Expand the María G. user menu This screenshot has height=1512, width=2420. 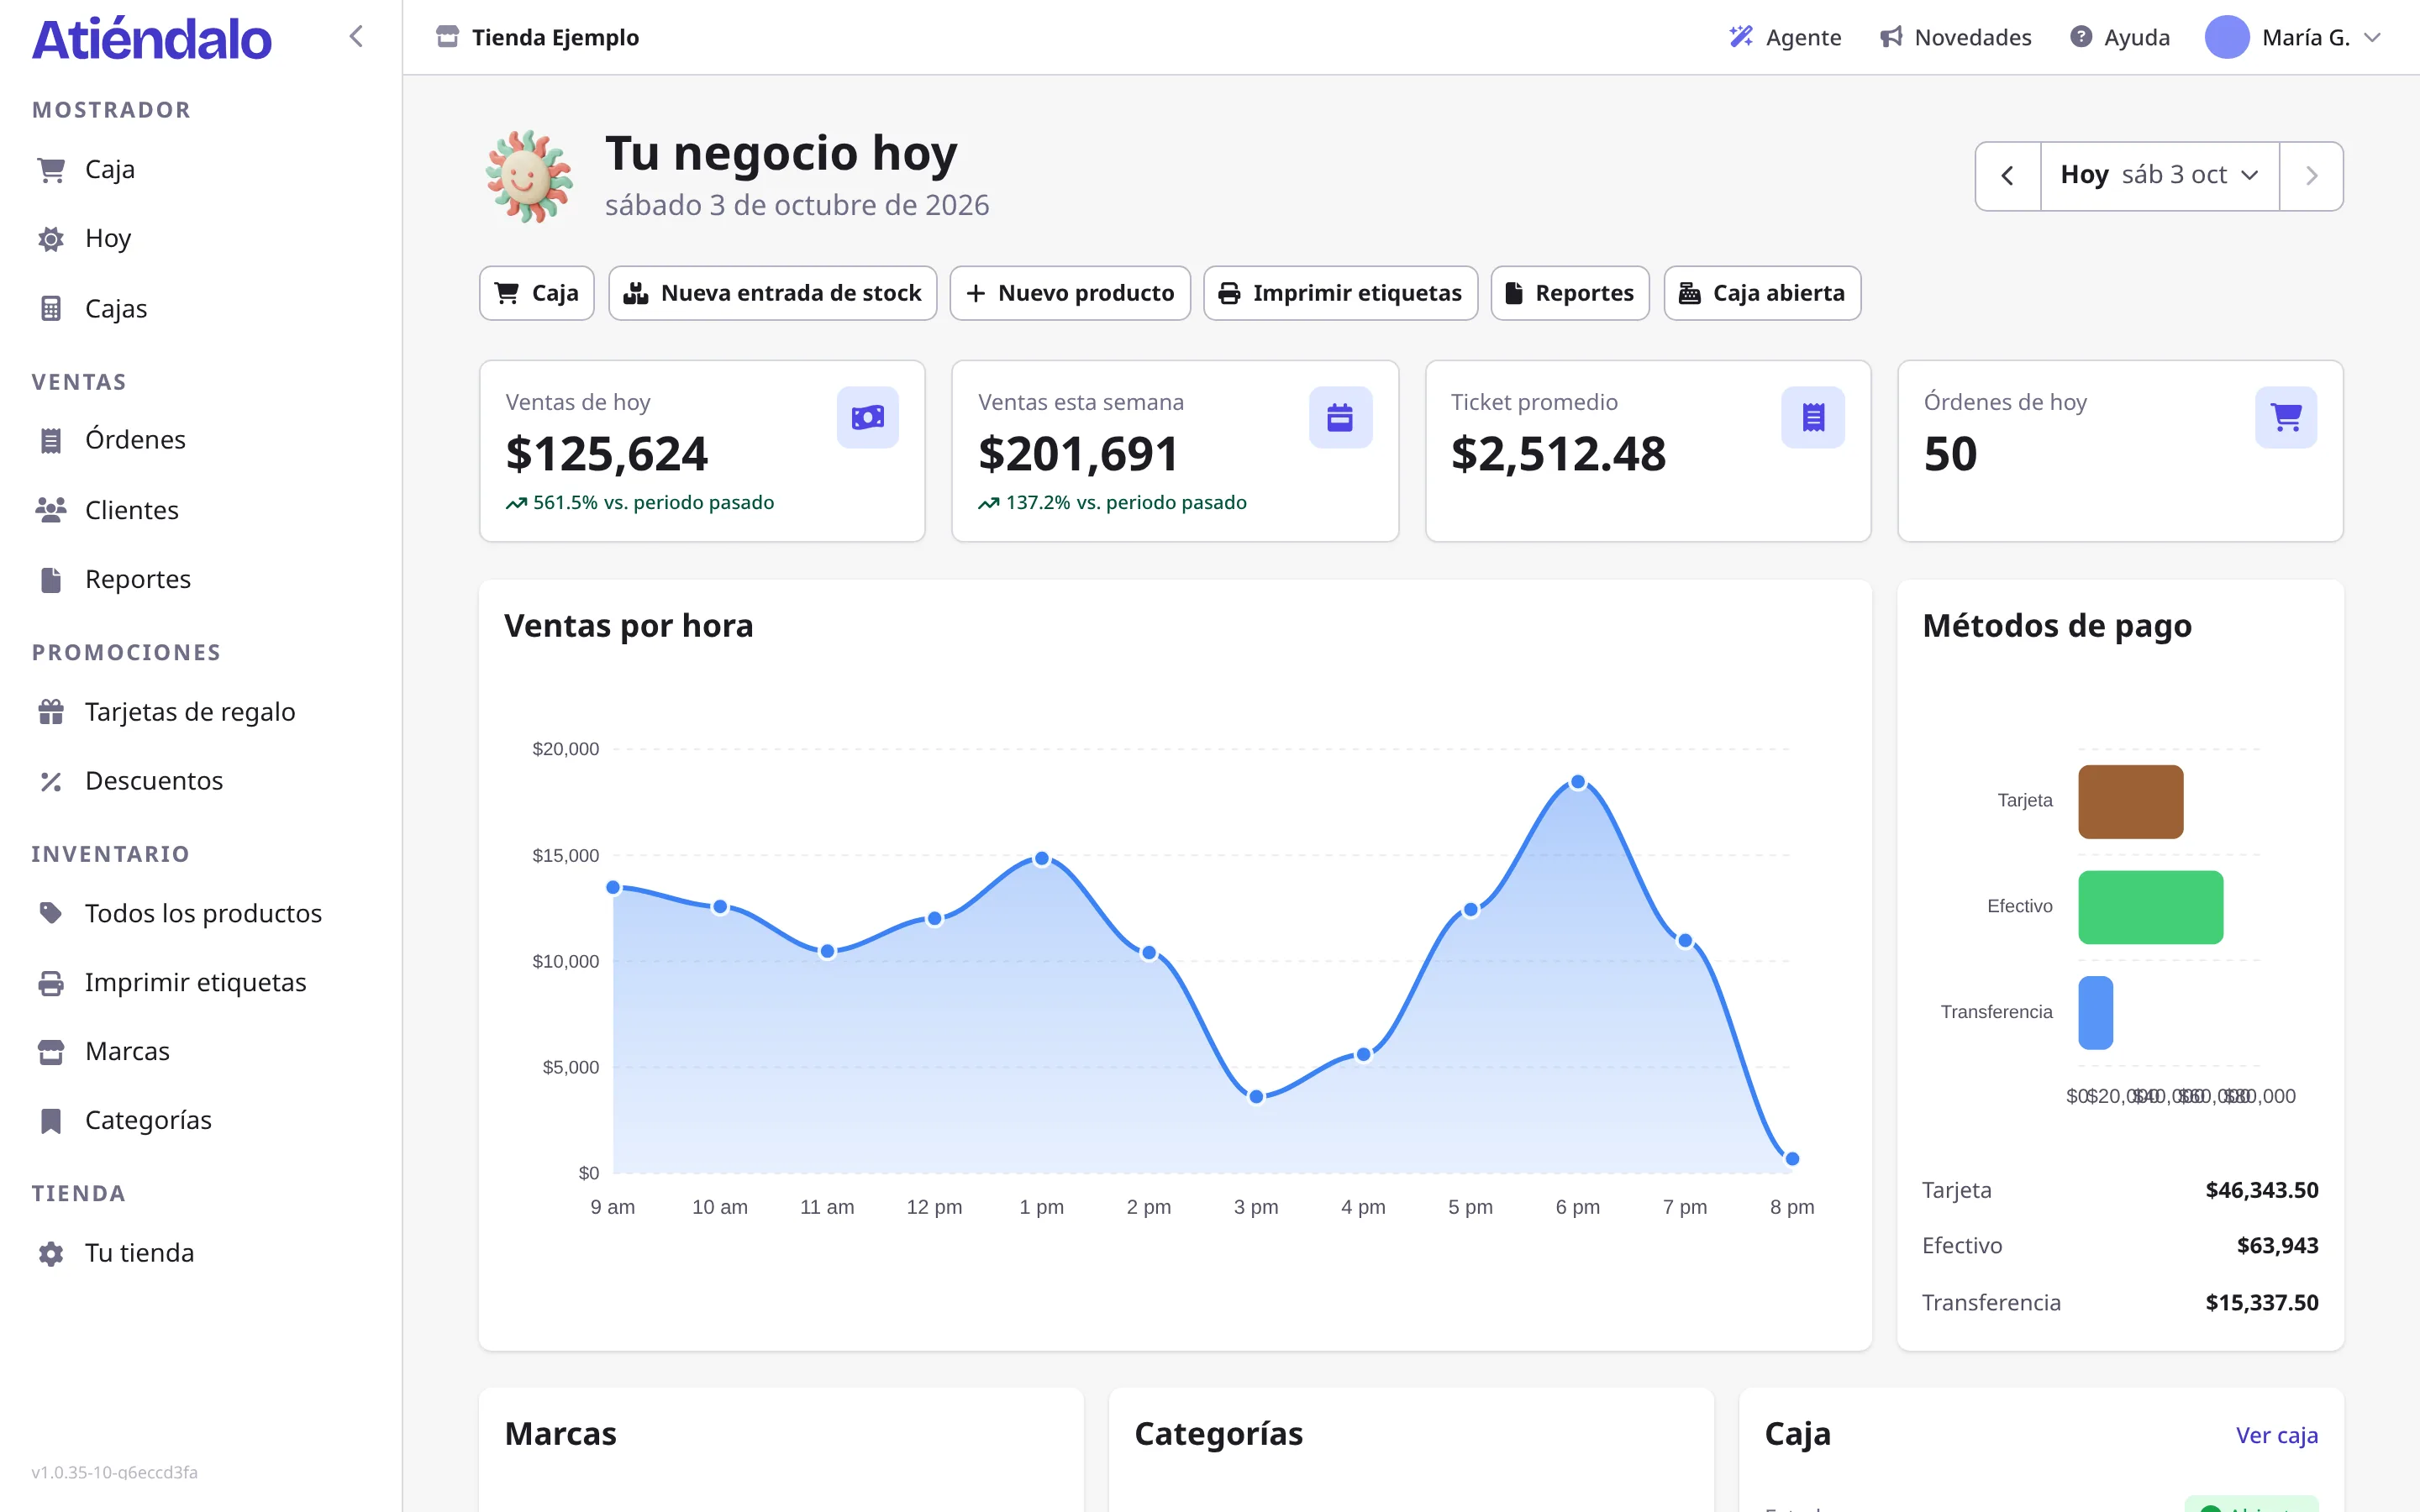point(2294,37)
